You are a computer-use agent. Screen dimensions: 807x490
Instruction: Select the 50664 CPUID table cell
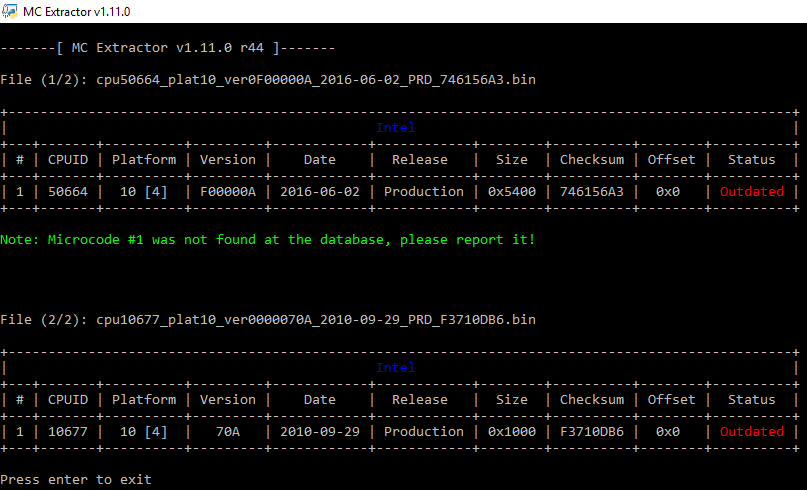tap(68, 192)
